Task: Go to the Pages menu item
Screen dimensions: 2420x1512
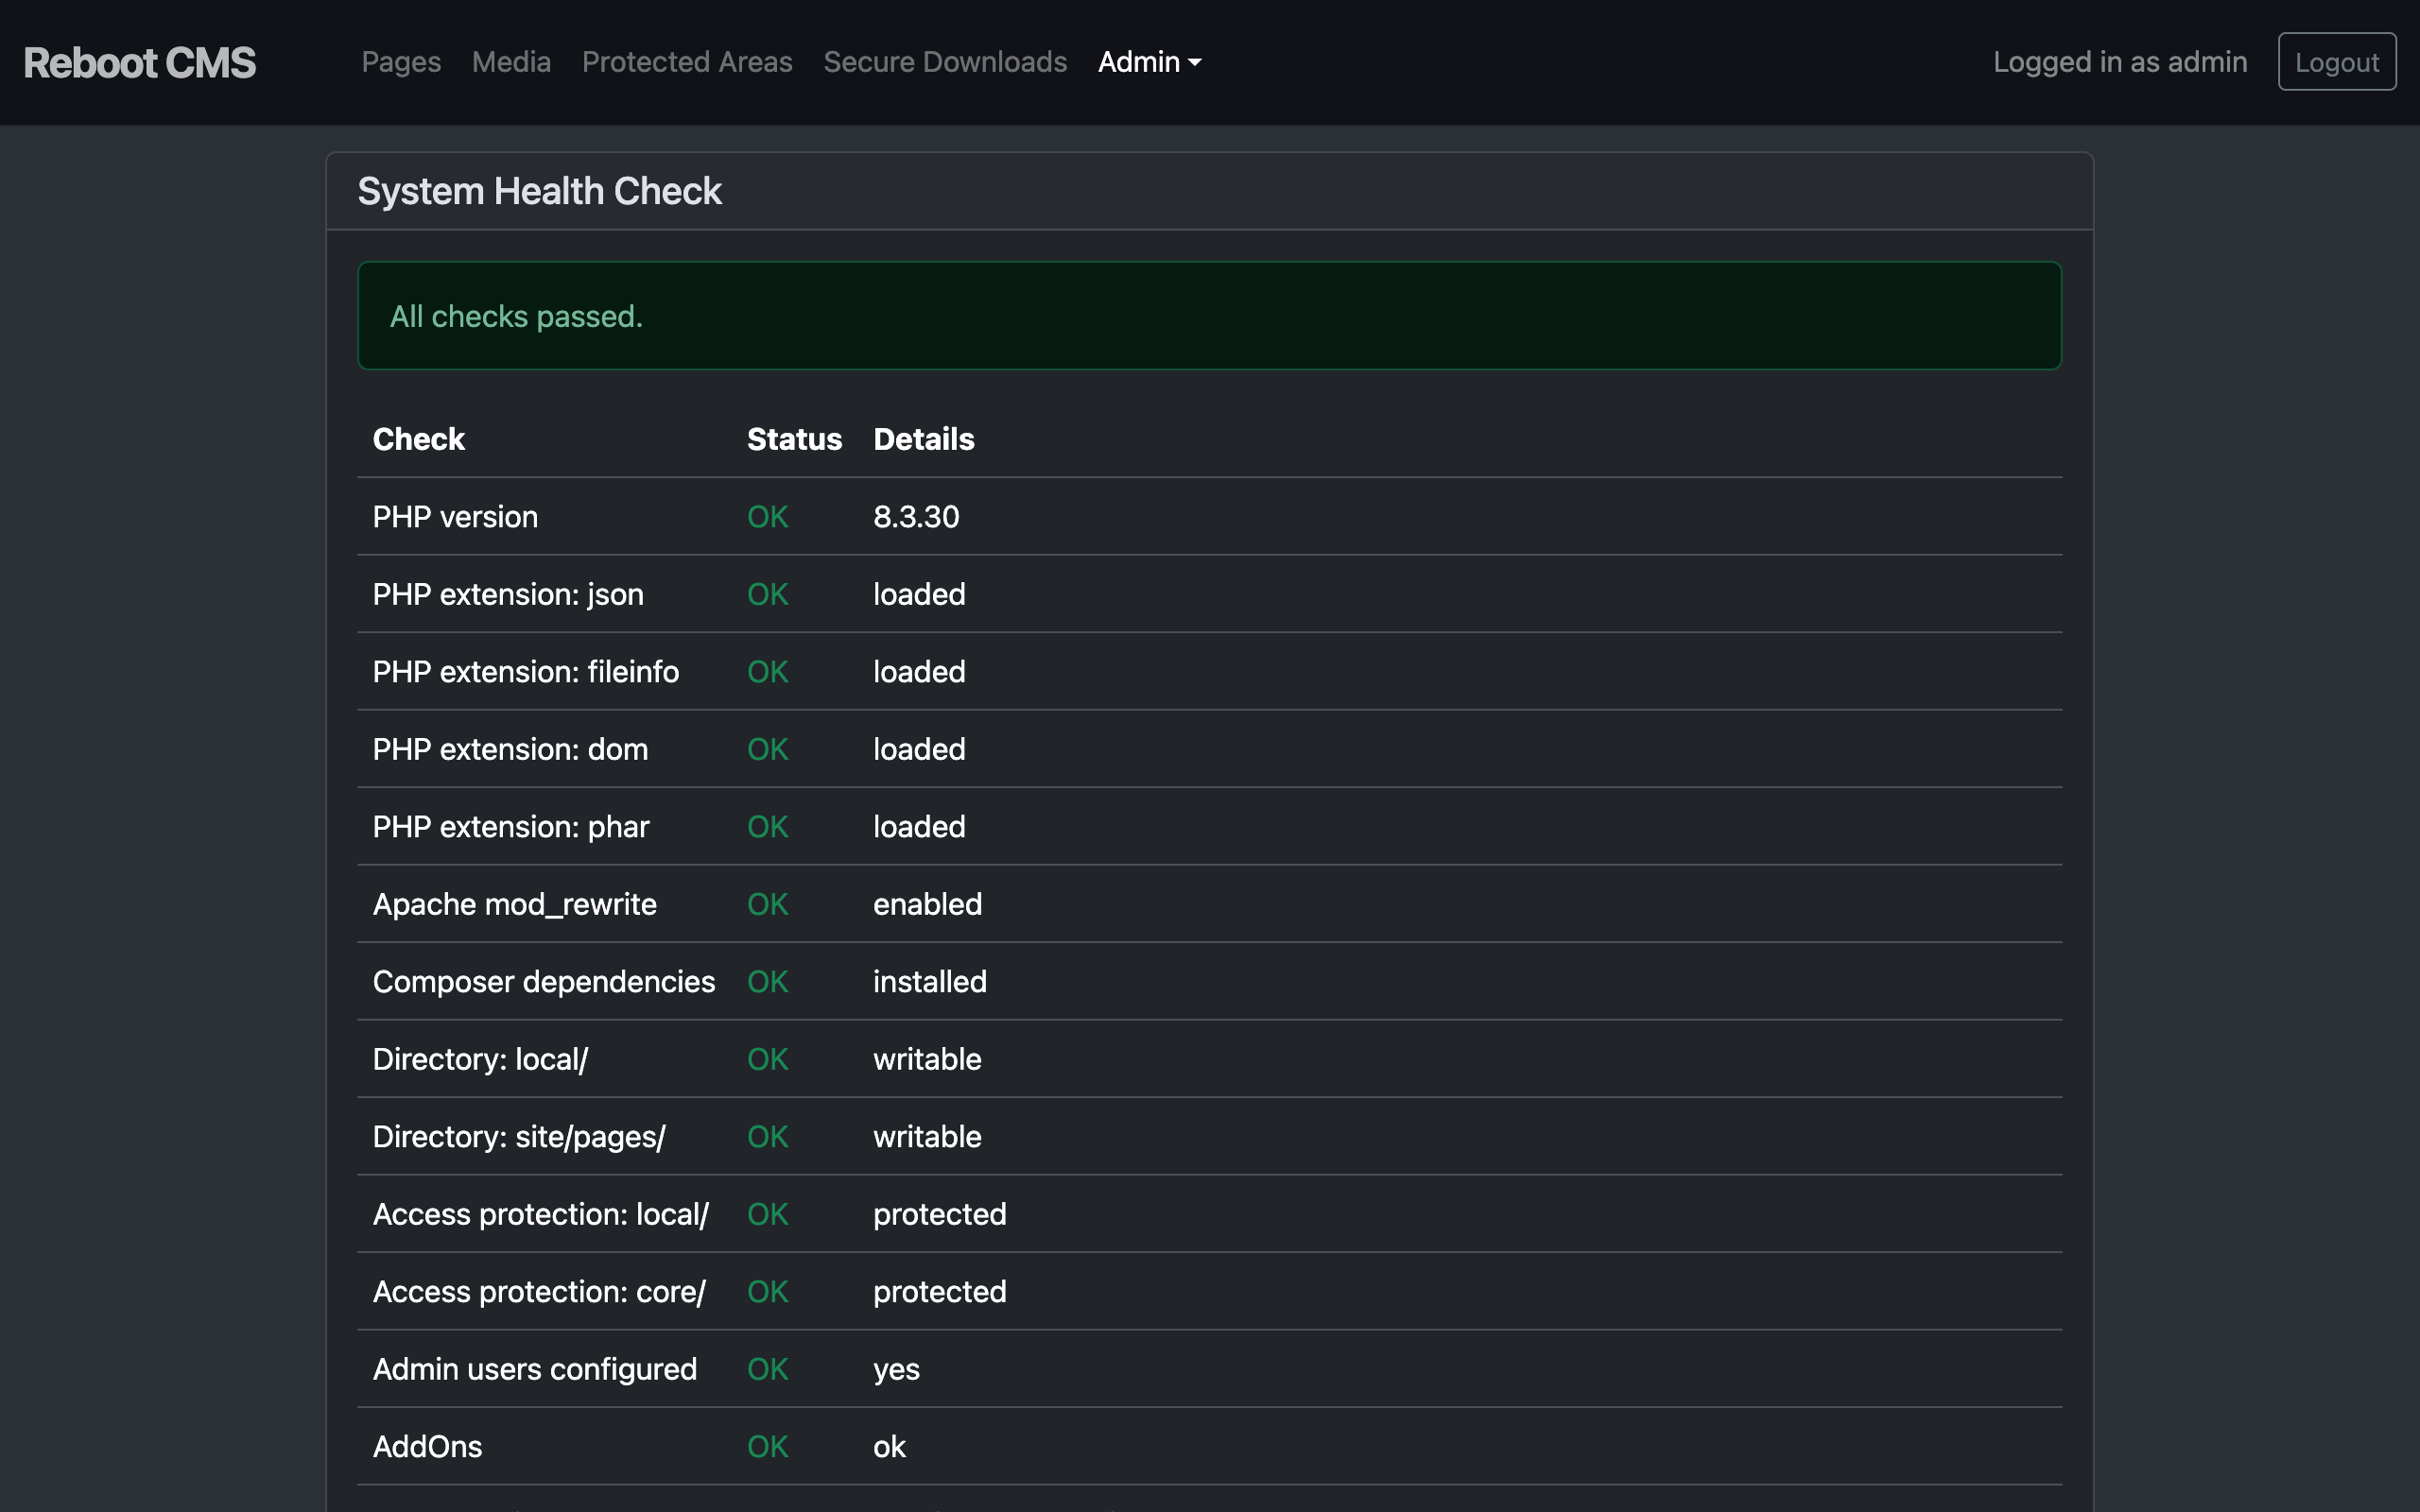Action: click(x=401, y=62)
